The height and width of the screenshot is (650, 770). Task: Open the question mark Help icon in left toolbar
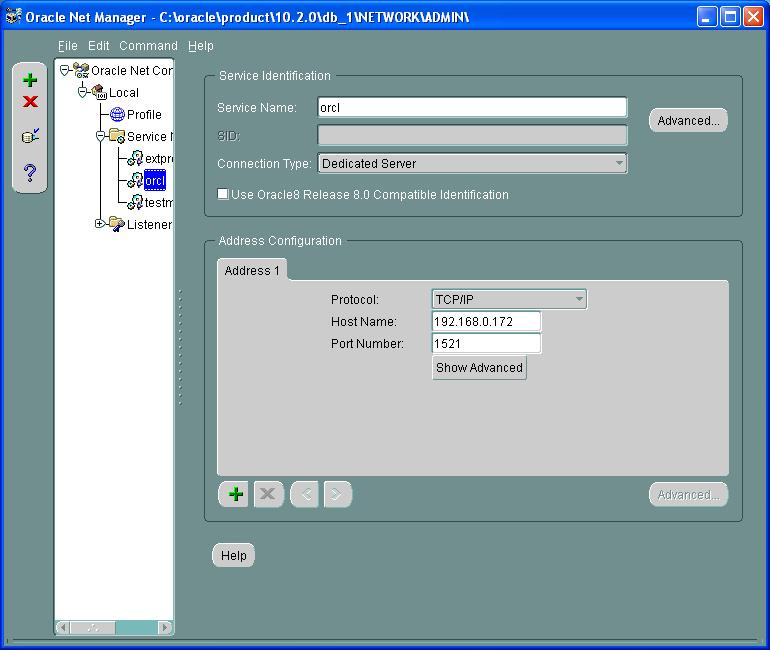[30, 172]
